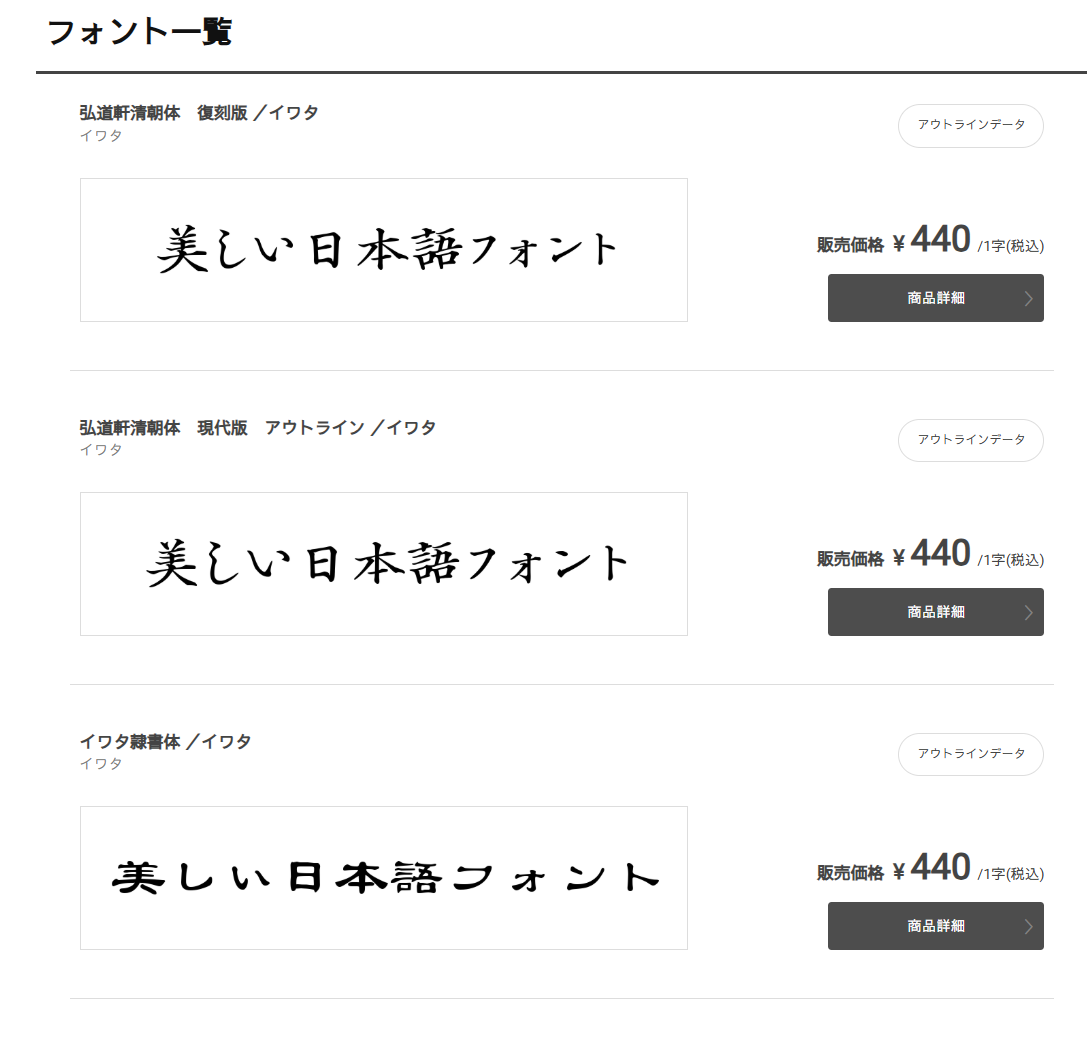
Task: Click the イワタ maker label under イワタ隷書体 title
Action: (x=101, y=763)
